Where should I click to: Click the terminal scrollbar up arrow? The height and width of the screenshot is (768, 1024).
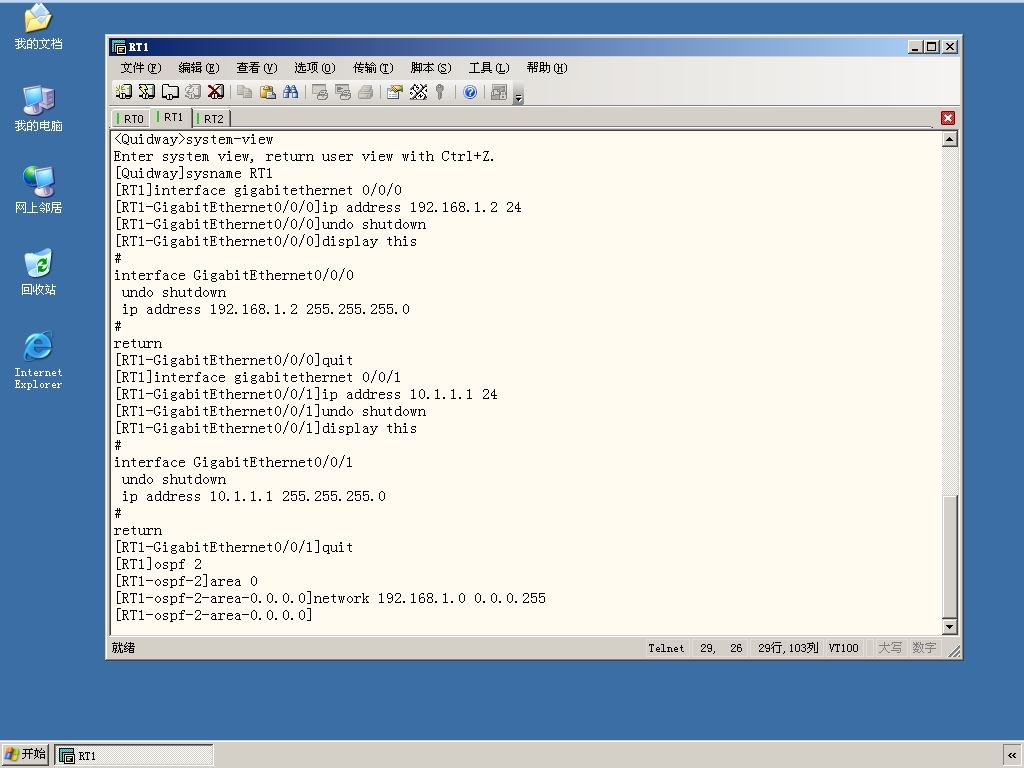click(x=950, y=139)
